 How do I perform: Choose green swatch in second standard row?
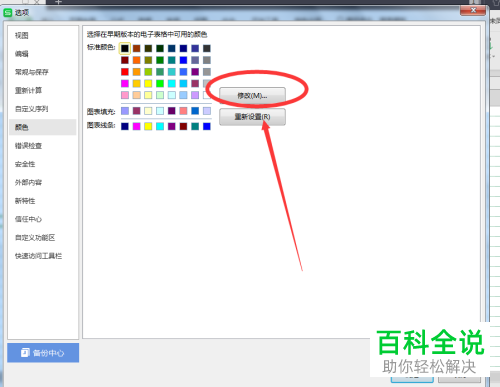160,60
